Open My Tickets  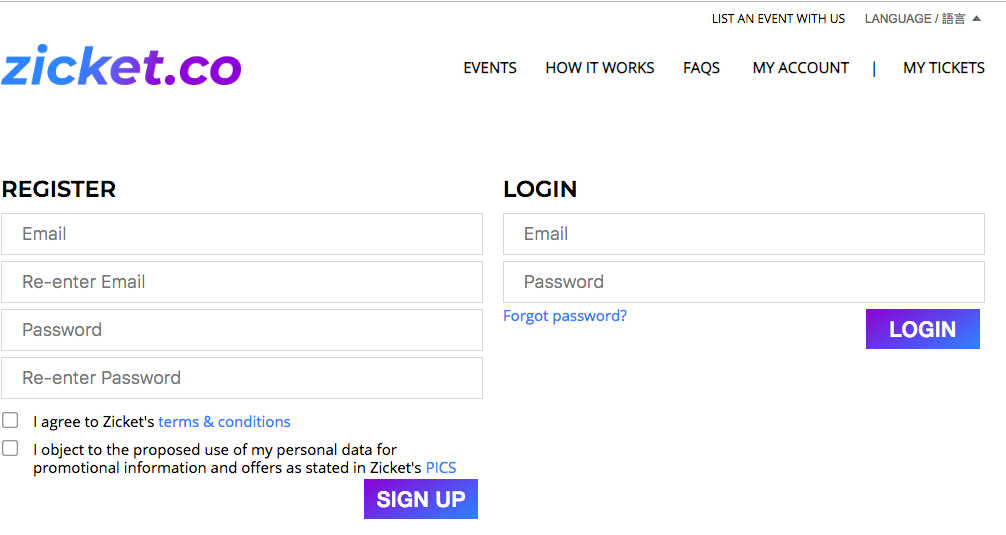click(x=944, y=68)
